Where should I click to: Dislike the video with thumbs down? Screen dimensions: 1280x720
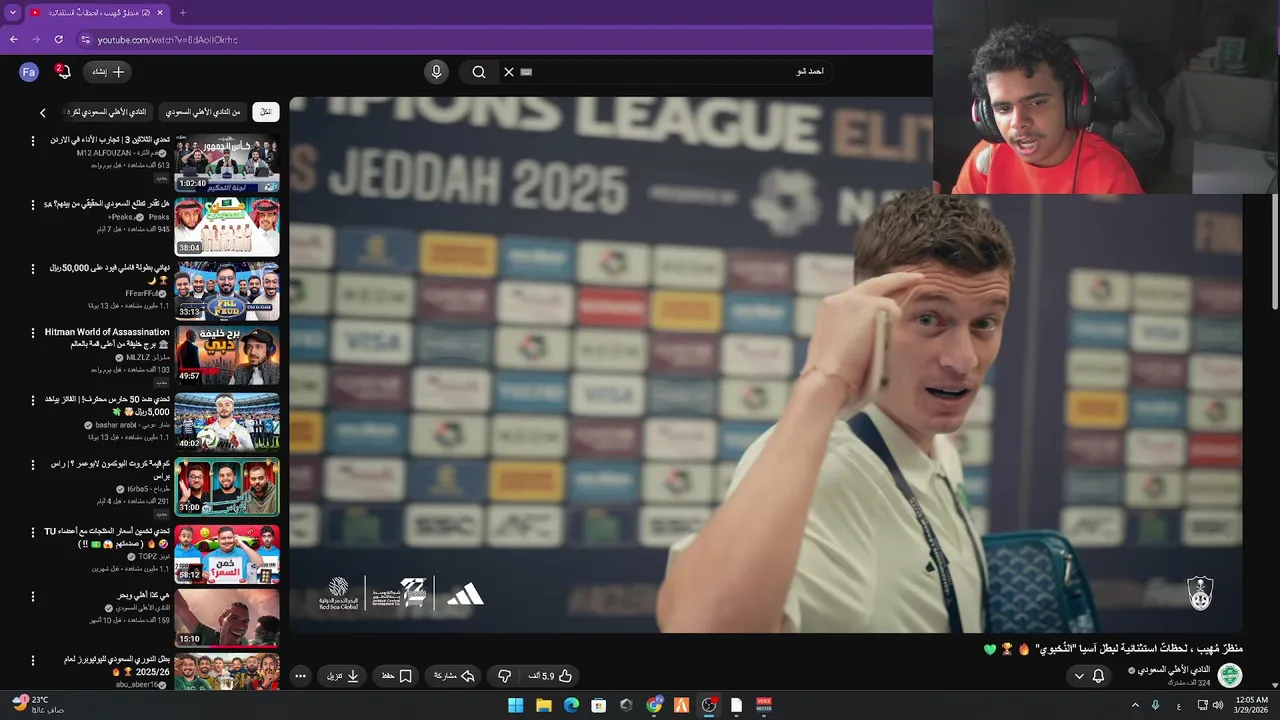(x=504, y=676)
